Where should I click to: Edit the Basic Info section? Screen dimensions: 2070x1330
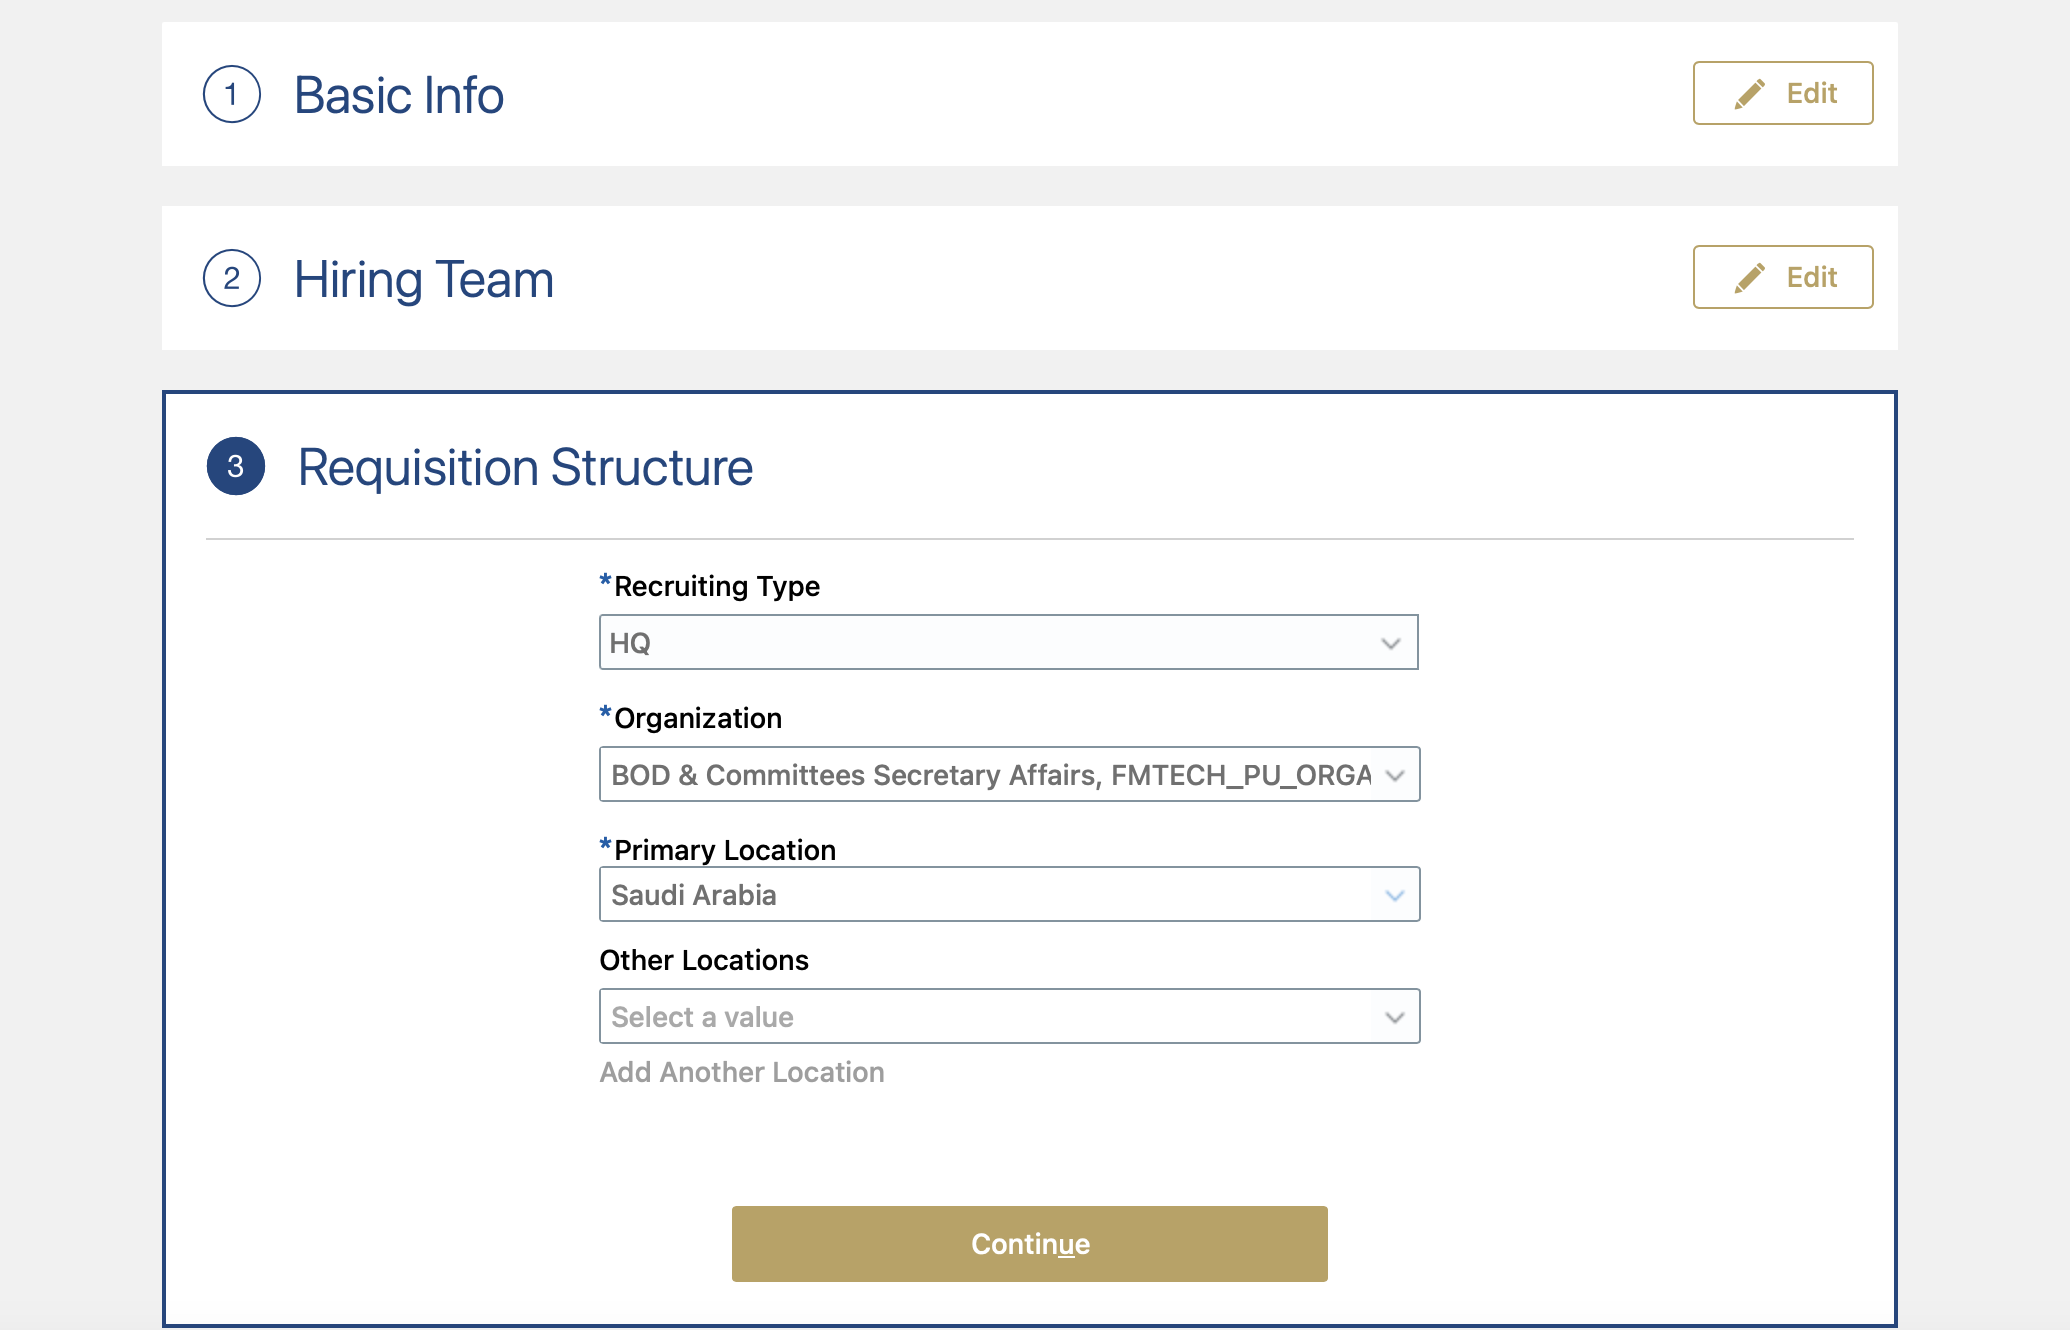pyautogui.click(x=1782, y=93)
